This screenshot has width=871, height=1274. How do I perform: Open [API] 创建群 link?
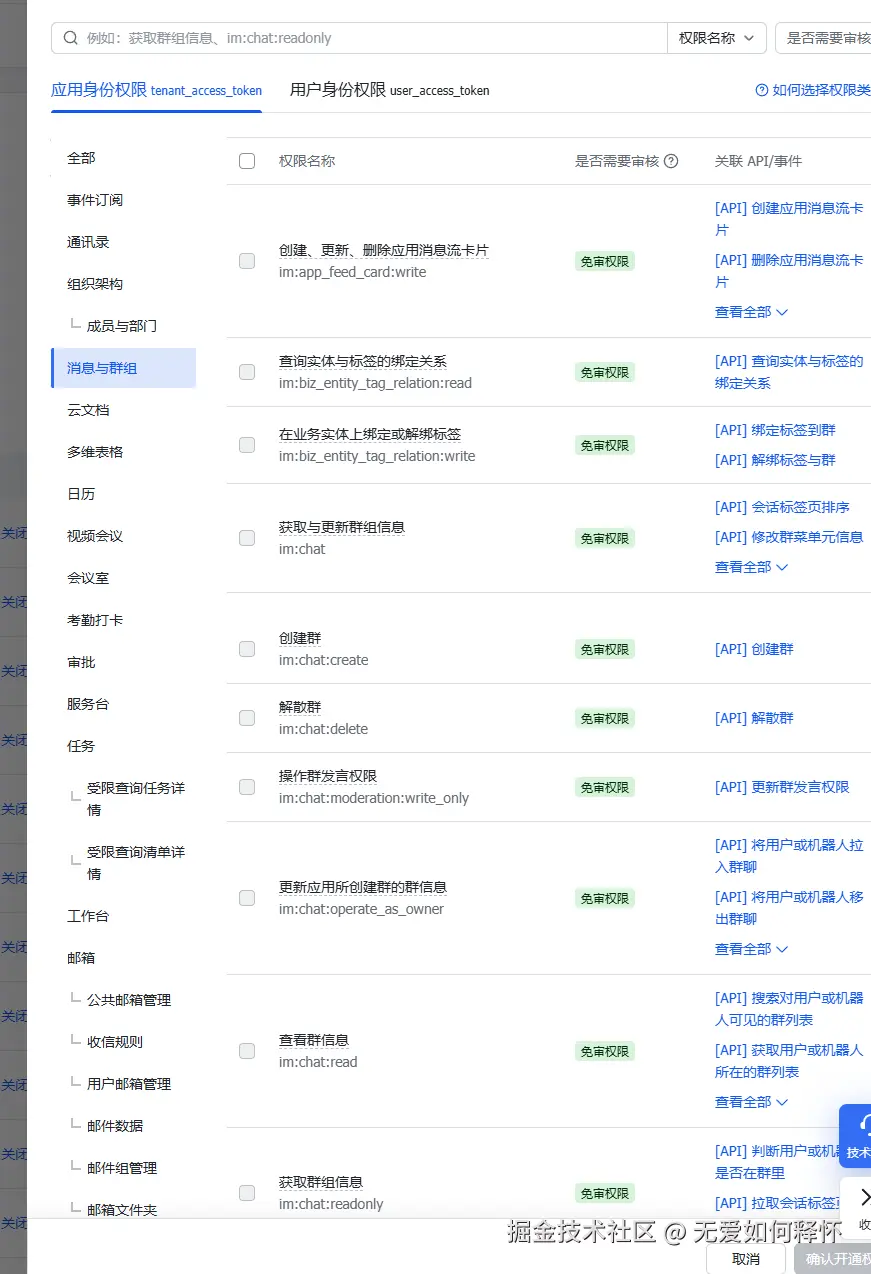pos(754,649)
